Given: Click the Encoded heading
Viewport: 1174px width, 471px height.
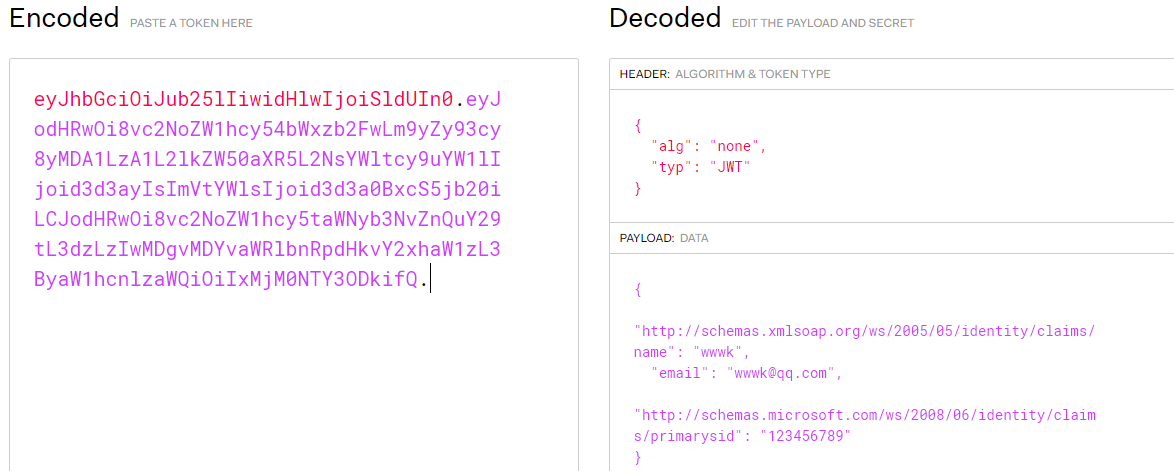Looking at the screenshot, I should coord(64,17).
